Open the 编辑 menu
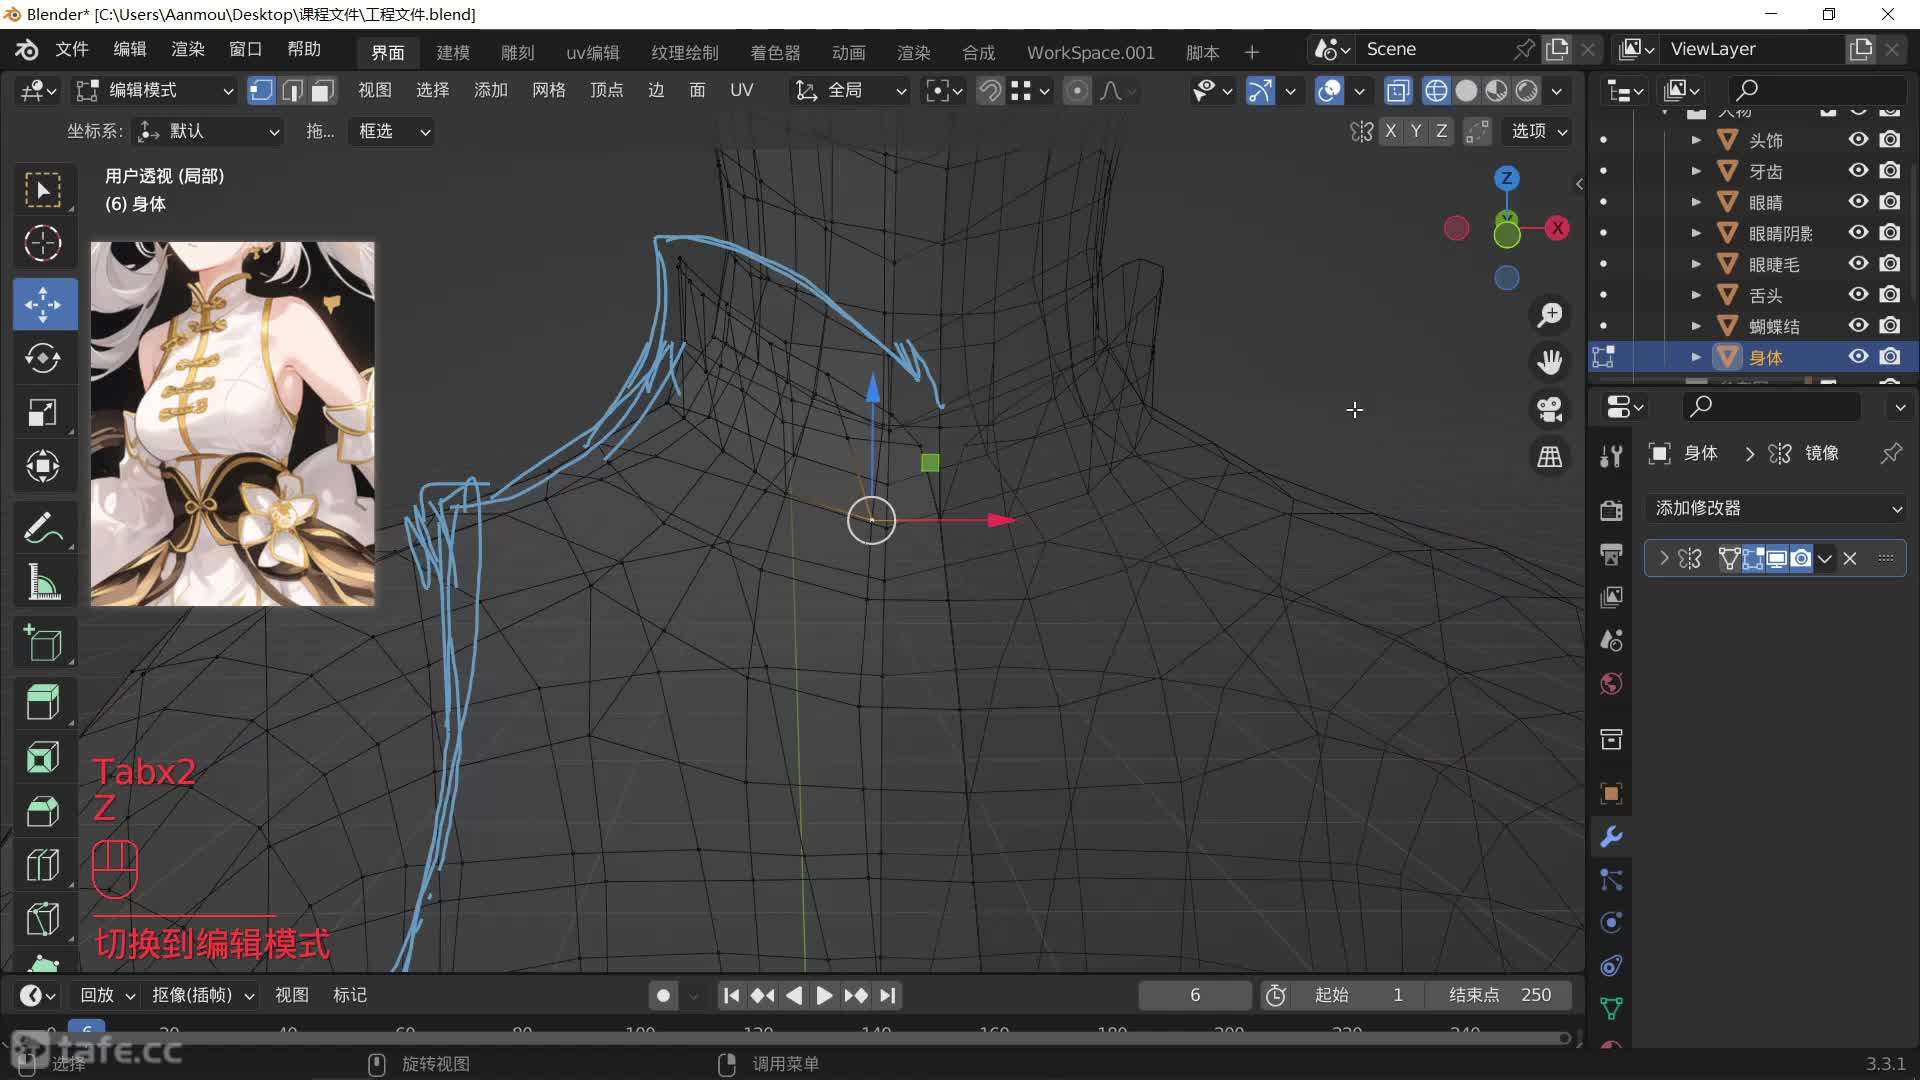The image size is (1920, 1080). click(x=130, y=50)
